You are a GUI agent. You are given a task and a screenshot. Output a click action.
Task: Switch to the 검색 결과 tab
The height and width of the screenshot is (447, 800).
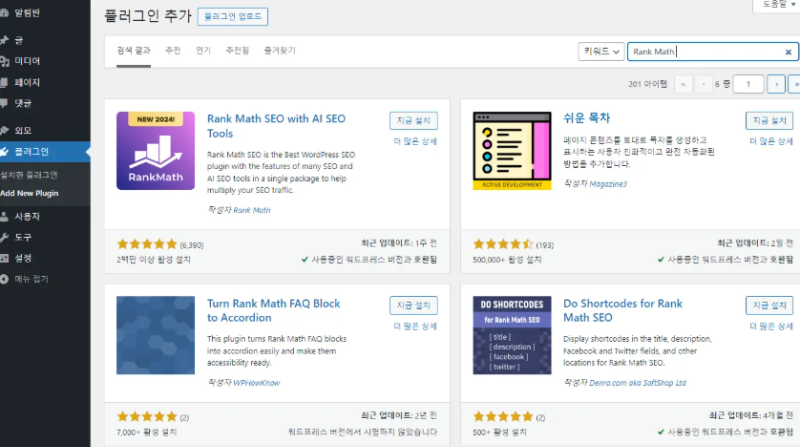(x=134, y=51)
